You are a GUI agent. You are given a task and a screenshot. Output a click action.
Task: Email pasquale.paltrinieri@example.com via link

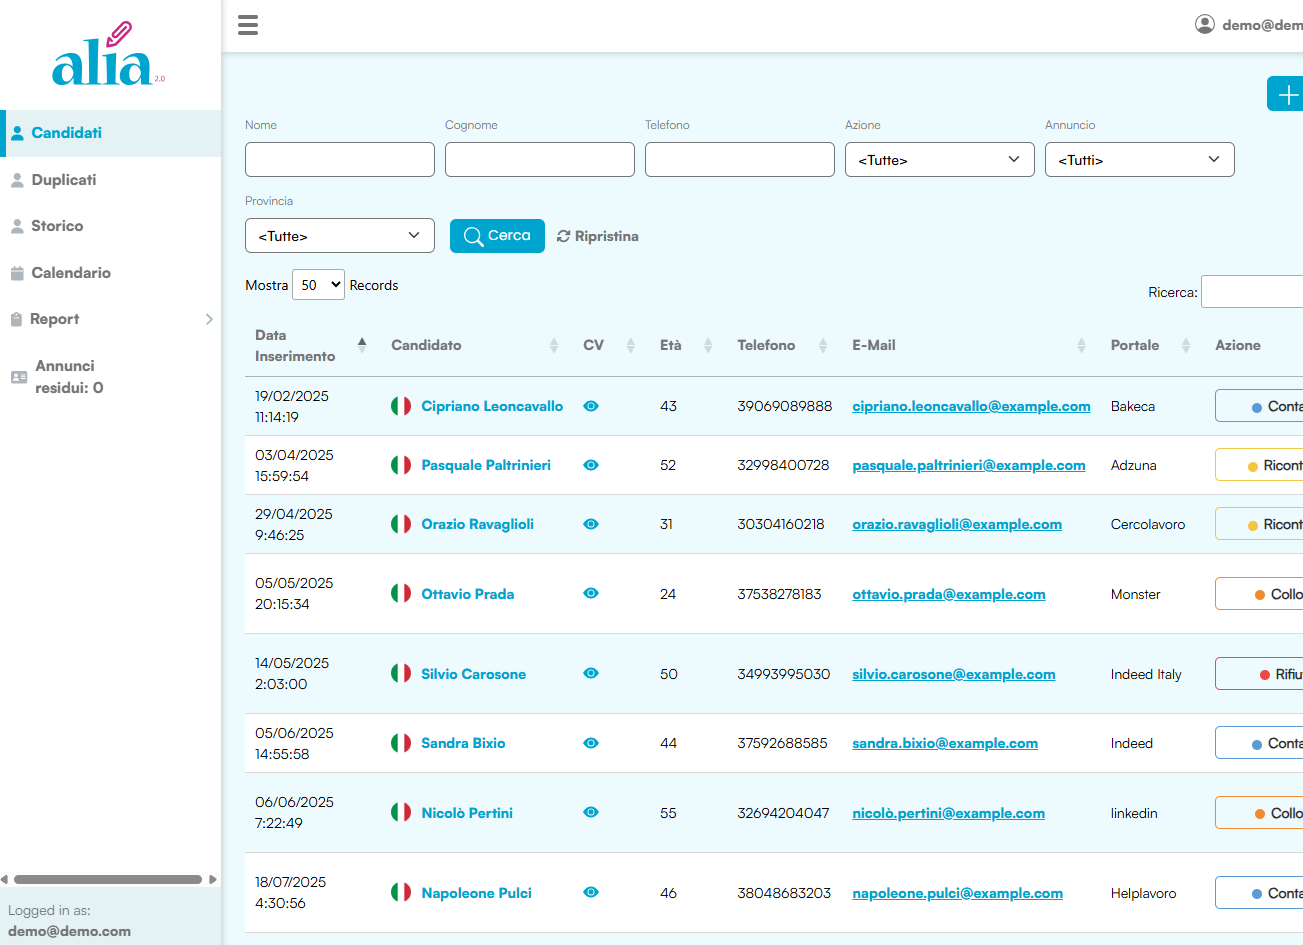pyautogui.click(x=968, y=465)
